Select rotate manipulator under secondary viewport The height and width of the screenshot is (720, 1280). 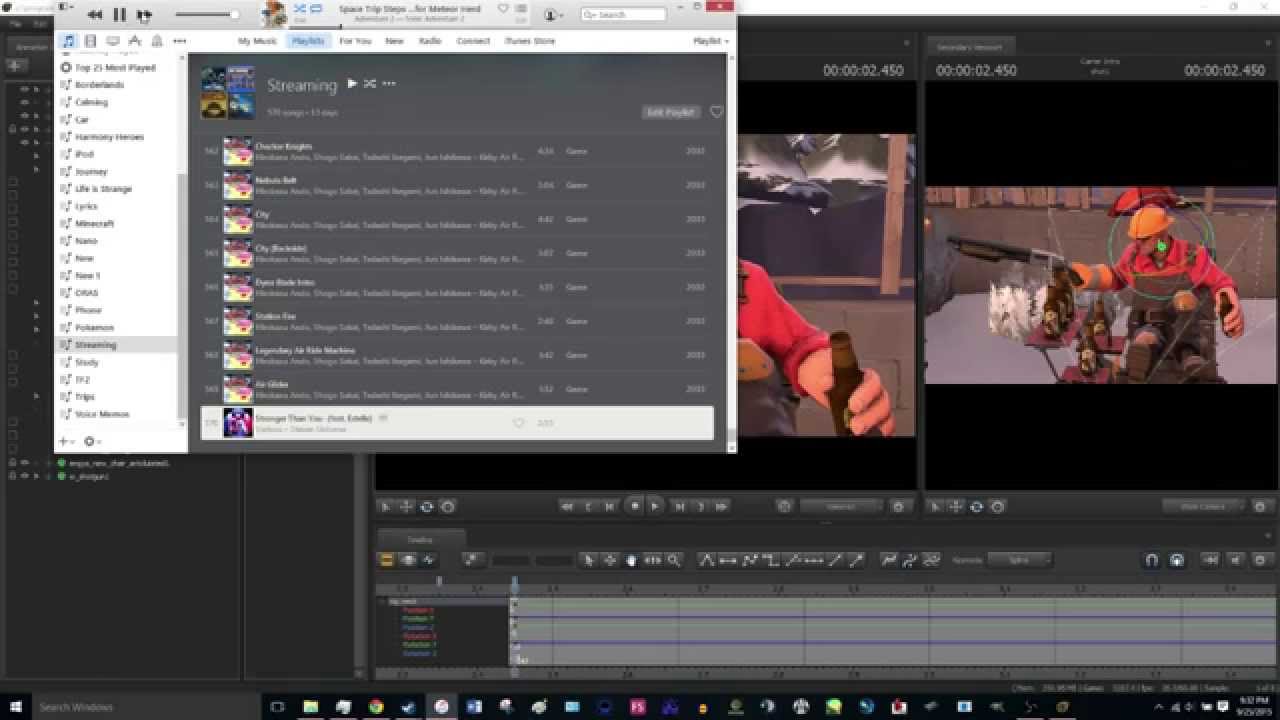click(976, 507)
